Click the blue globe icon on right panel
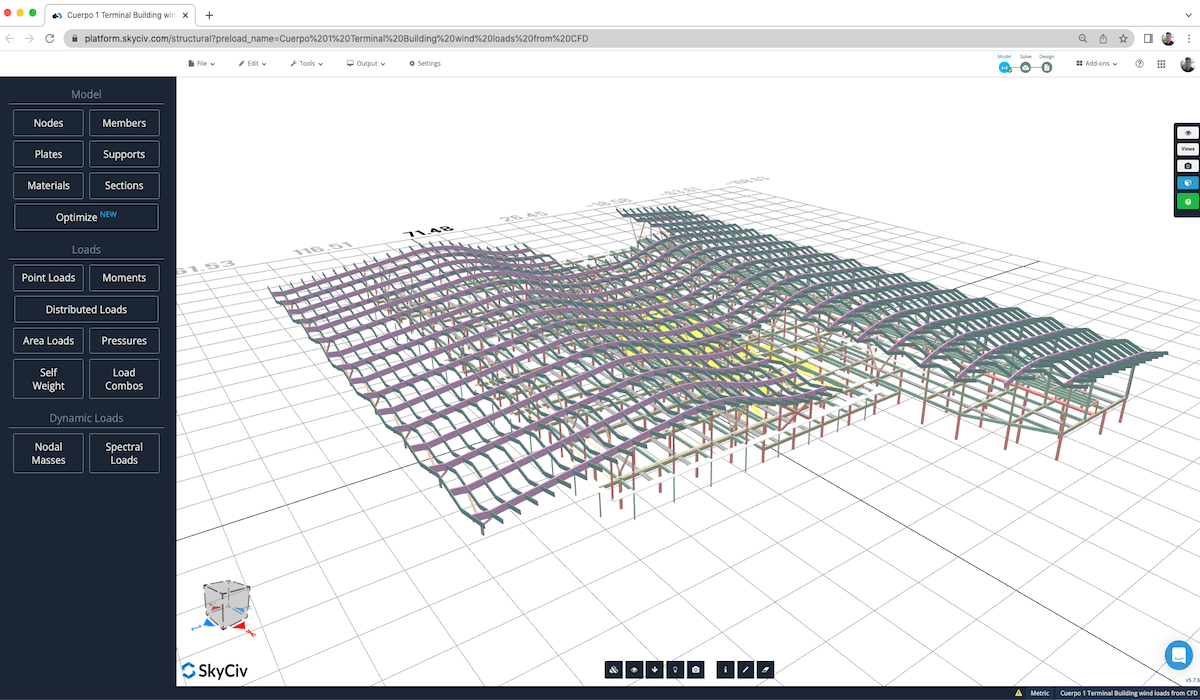 [x=1187, y=182]
